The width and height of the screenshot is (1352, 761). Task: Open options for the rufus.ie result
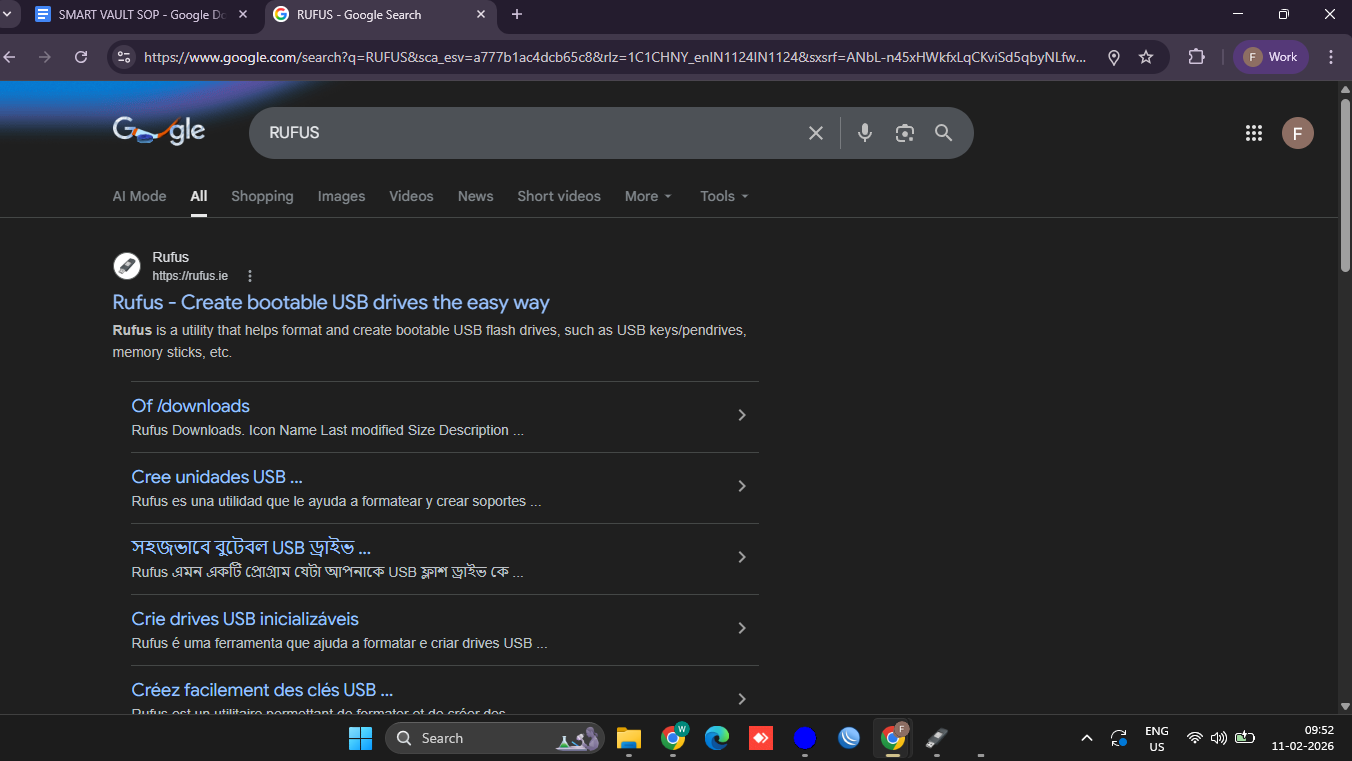(249, 275)
